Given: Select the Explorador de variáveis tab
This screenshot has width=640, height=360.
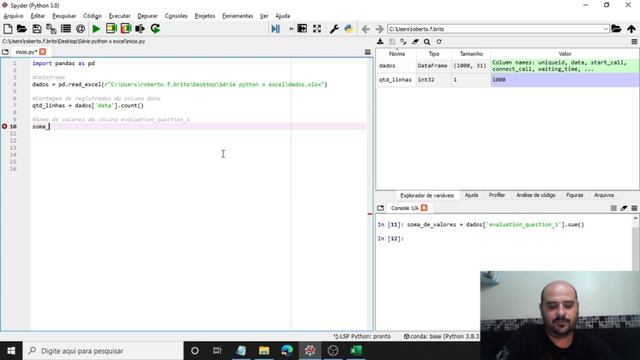Looking at the screenshot, I should (427, 196).
